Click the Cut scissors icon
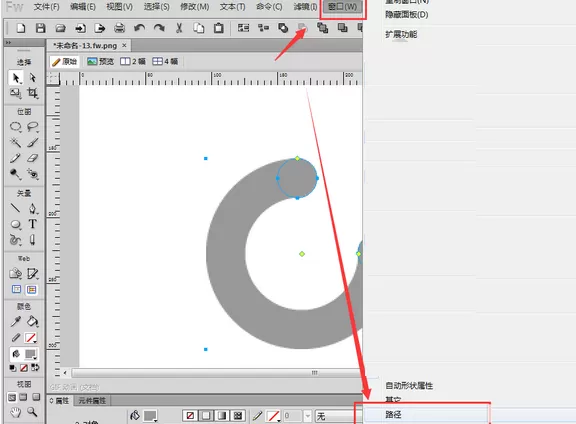This screenshot has height=424, width=576. [179, 28]
